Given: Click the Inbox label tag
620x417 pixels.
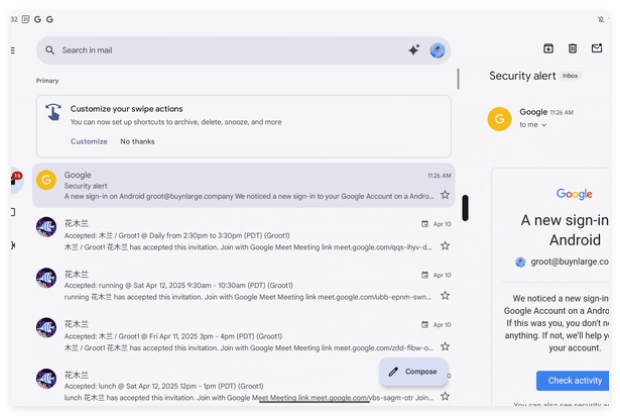Looking at the screenshot, I should [570, 76].
